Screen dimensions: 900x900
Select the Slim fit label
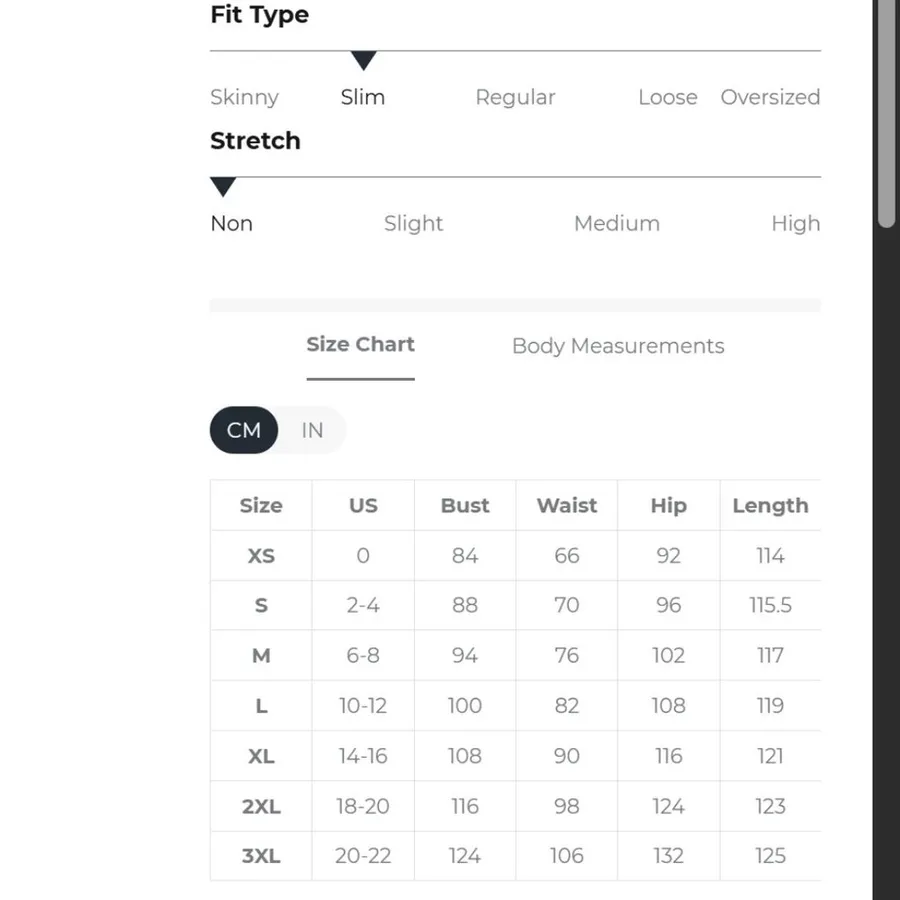click(x=363, y=98)
